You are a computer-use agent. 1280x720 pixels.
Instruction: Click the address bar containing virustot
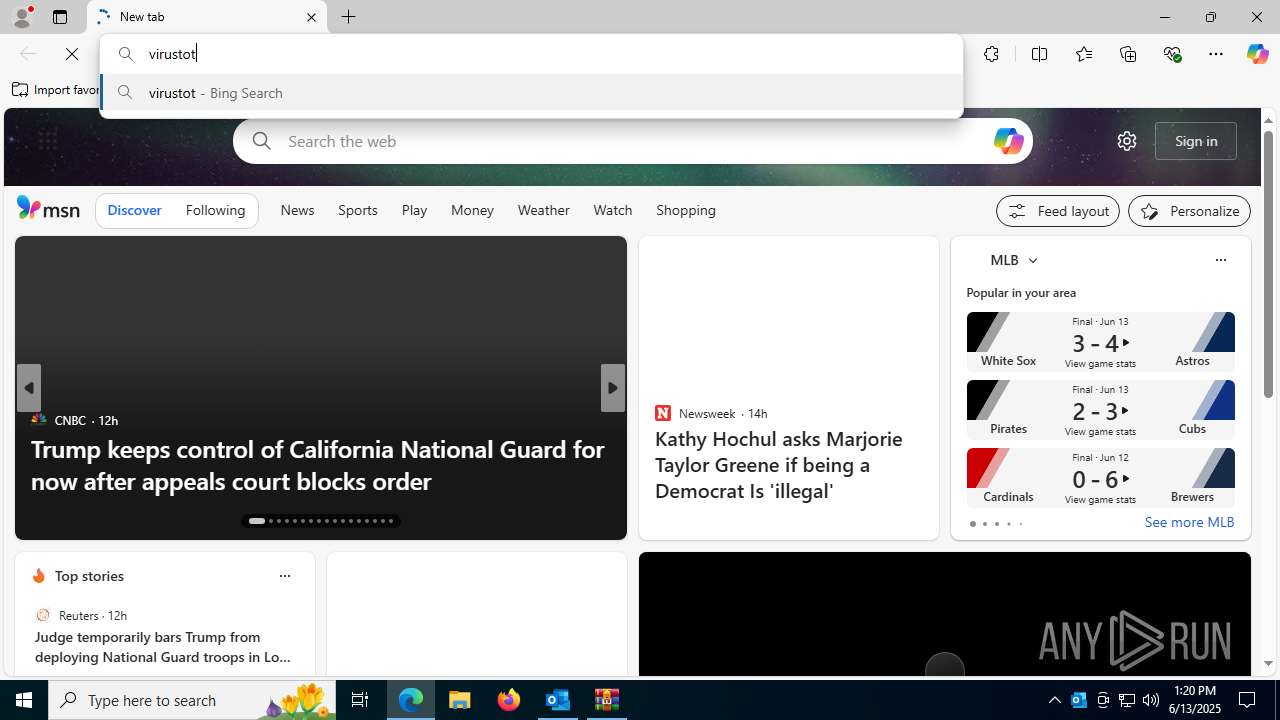click(x=531, y=54)
